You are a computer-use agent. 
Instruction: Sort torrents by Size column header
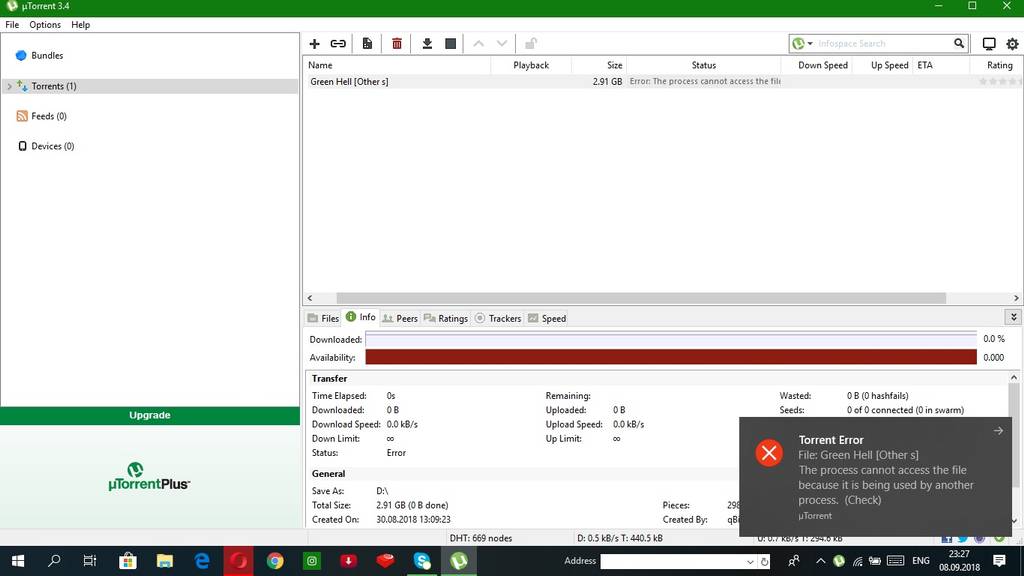(x=599, y=65)
